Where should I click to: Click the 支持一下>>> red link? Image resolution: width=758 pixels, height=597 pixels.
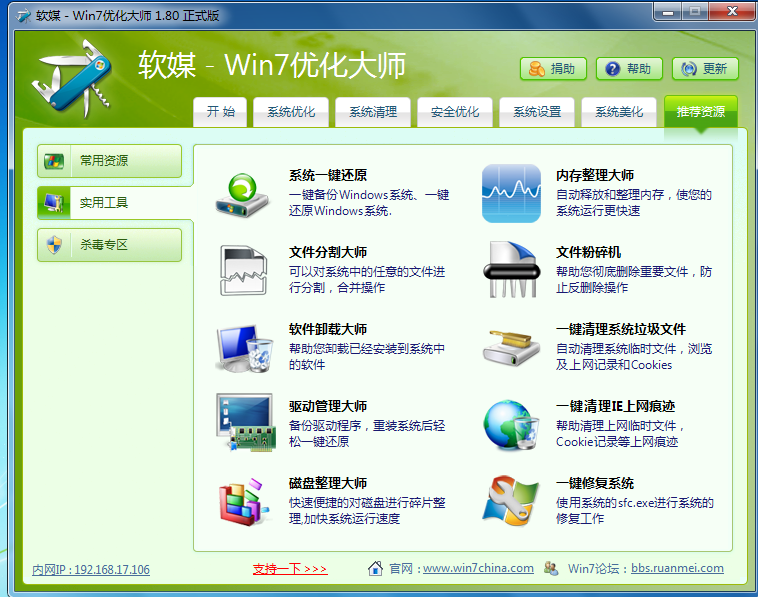point(290,569)
